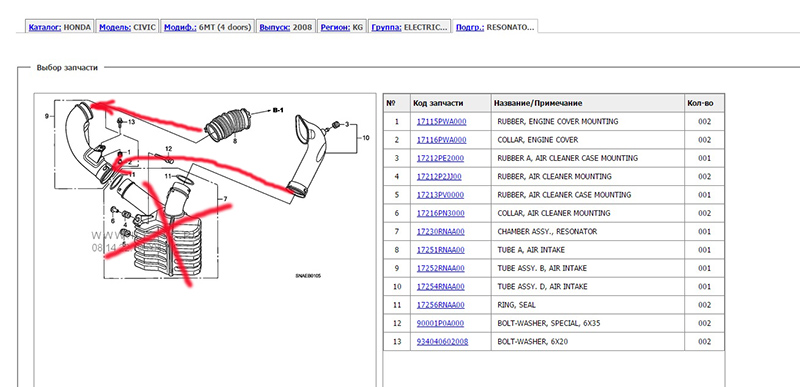This screenshot has width=800, height=387.
Task: Open part code 934040602008 link
Action: [x=442, y=342]
